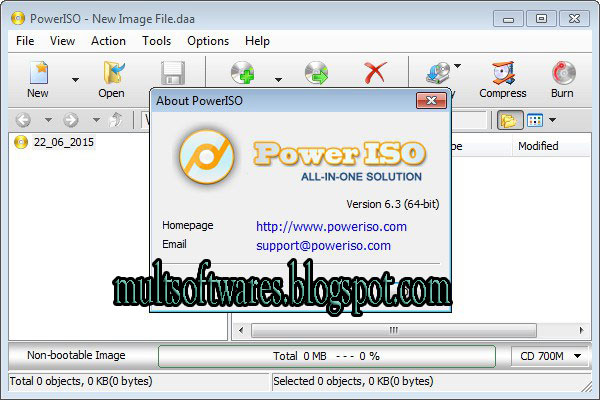This screenshot has width=600, height=400.
Task: Open the Options menu
Action: 208,41
